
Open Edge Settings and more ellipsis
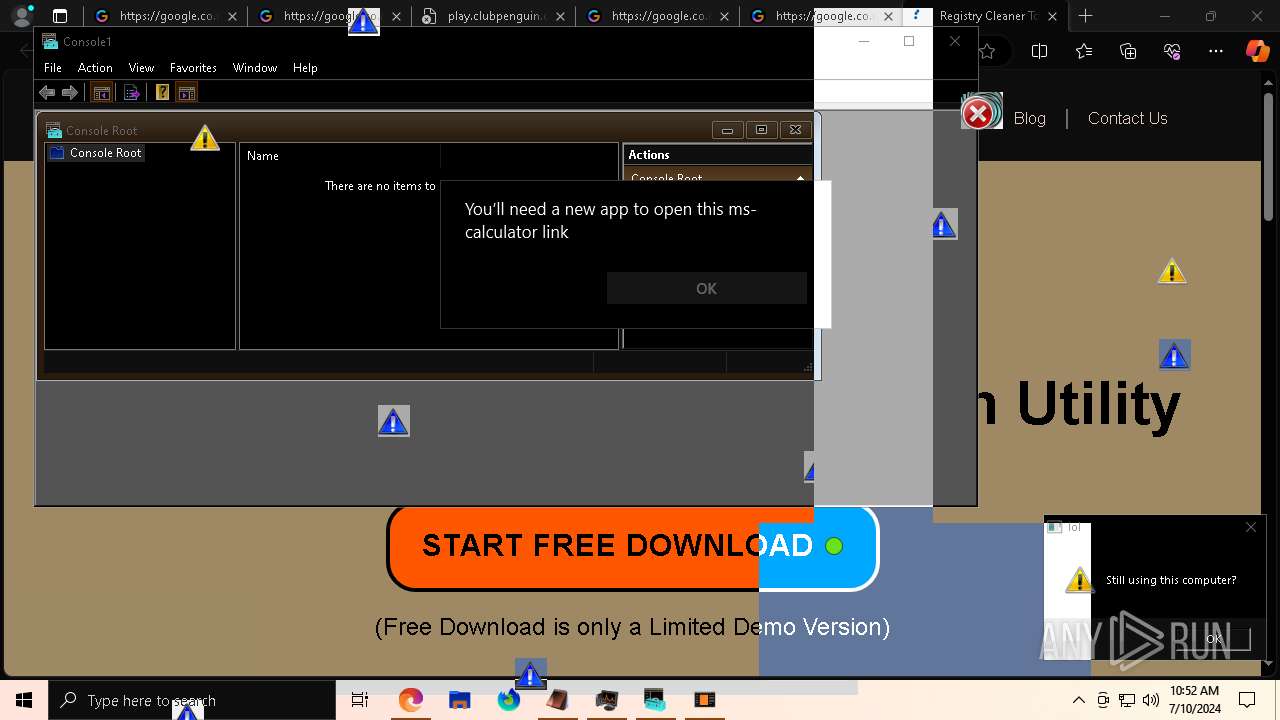coord(1216,51)
